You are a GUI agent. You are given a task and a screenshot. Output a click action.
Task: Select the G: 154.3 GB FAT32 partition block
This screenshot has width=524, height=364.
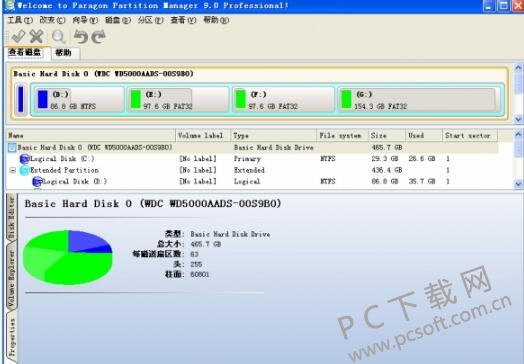419,100
